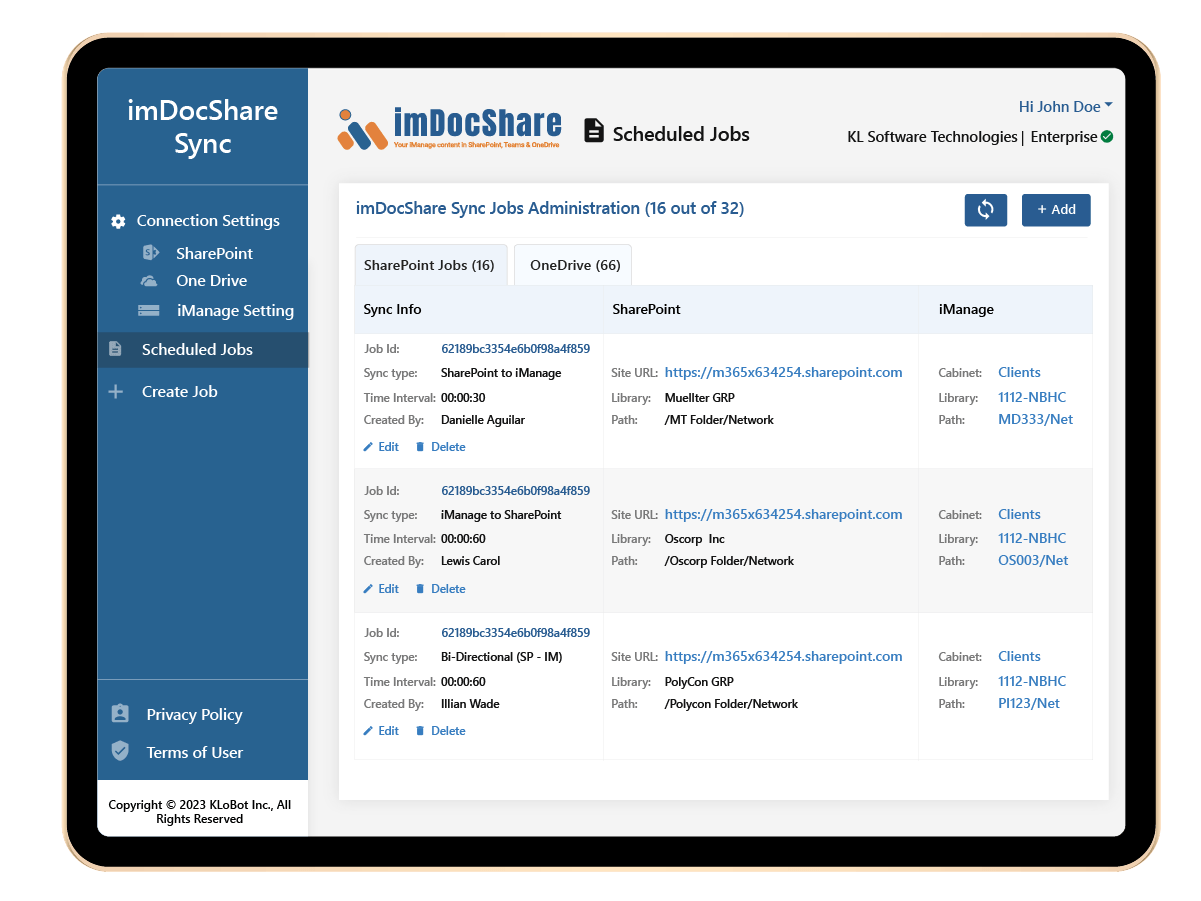
Task: Click the Clients cabinet link in the OS003/Net row
Action: pos(1019,514)
